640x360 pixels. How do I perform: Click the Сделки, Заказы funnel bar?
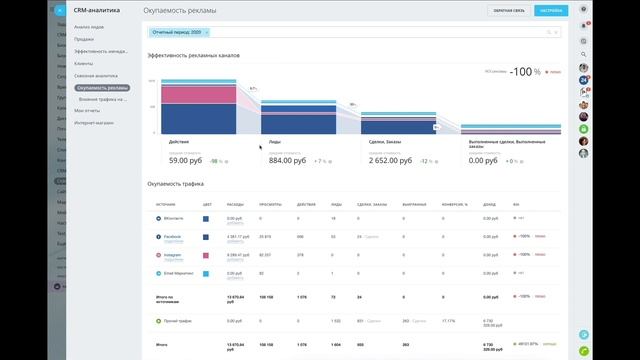(x=398, y=123)
